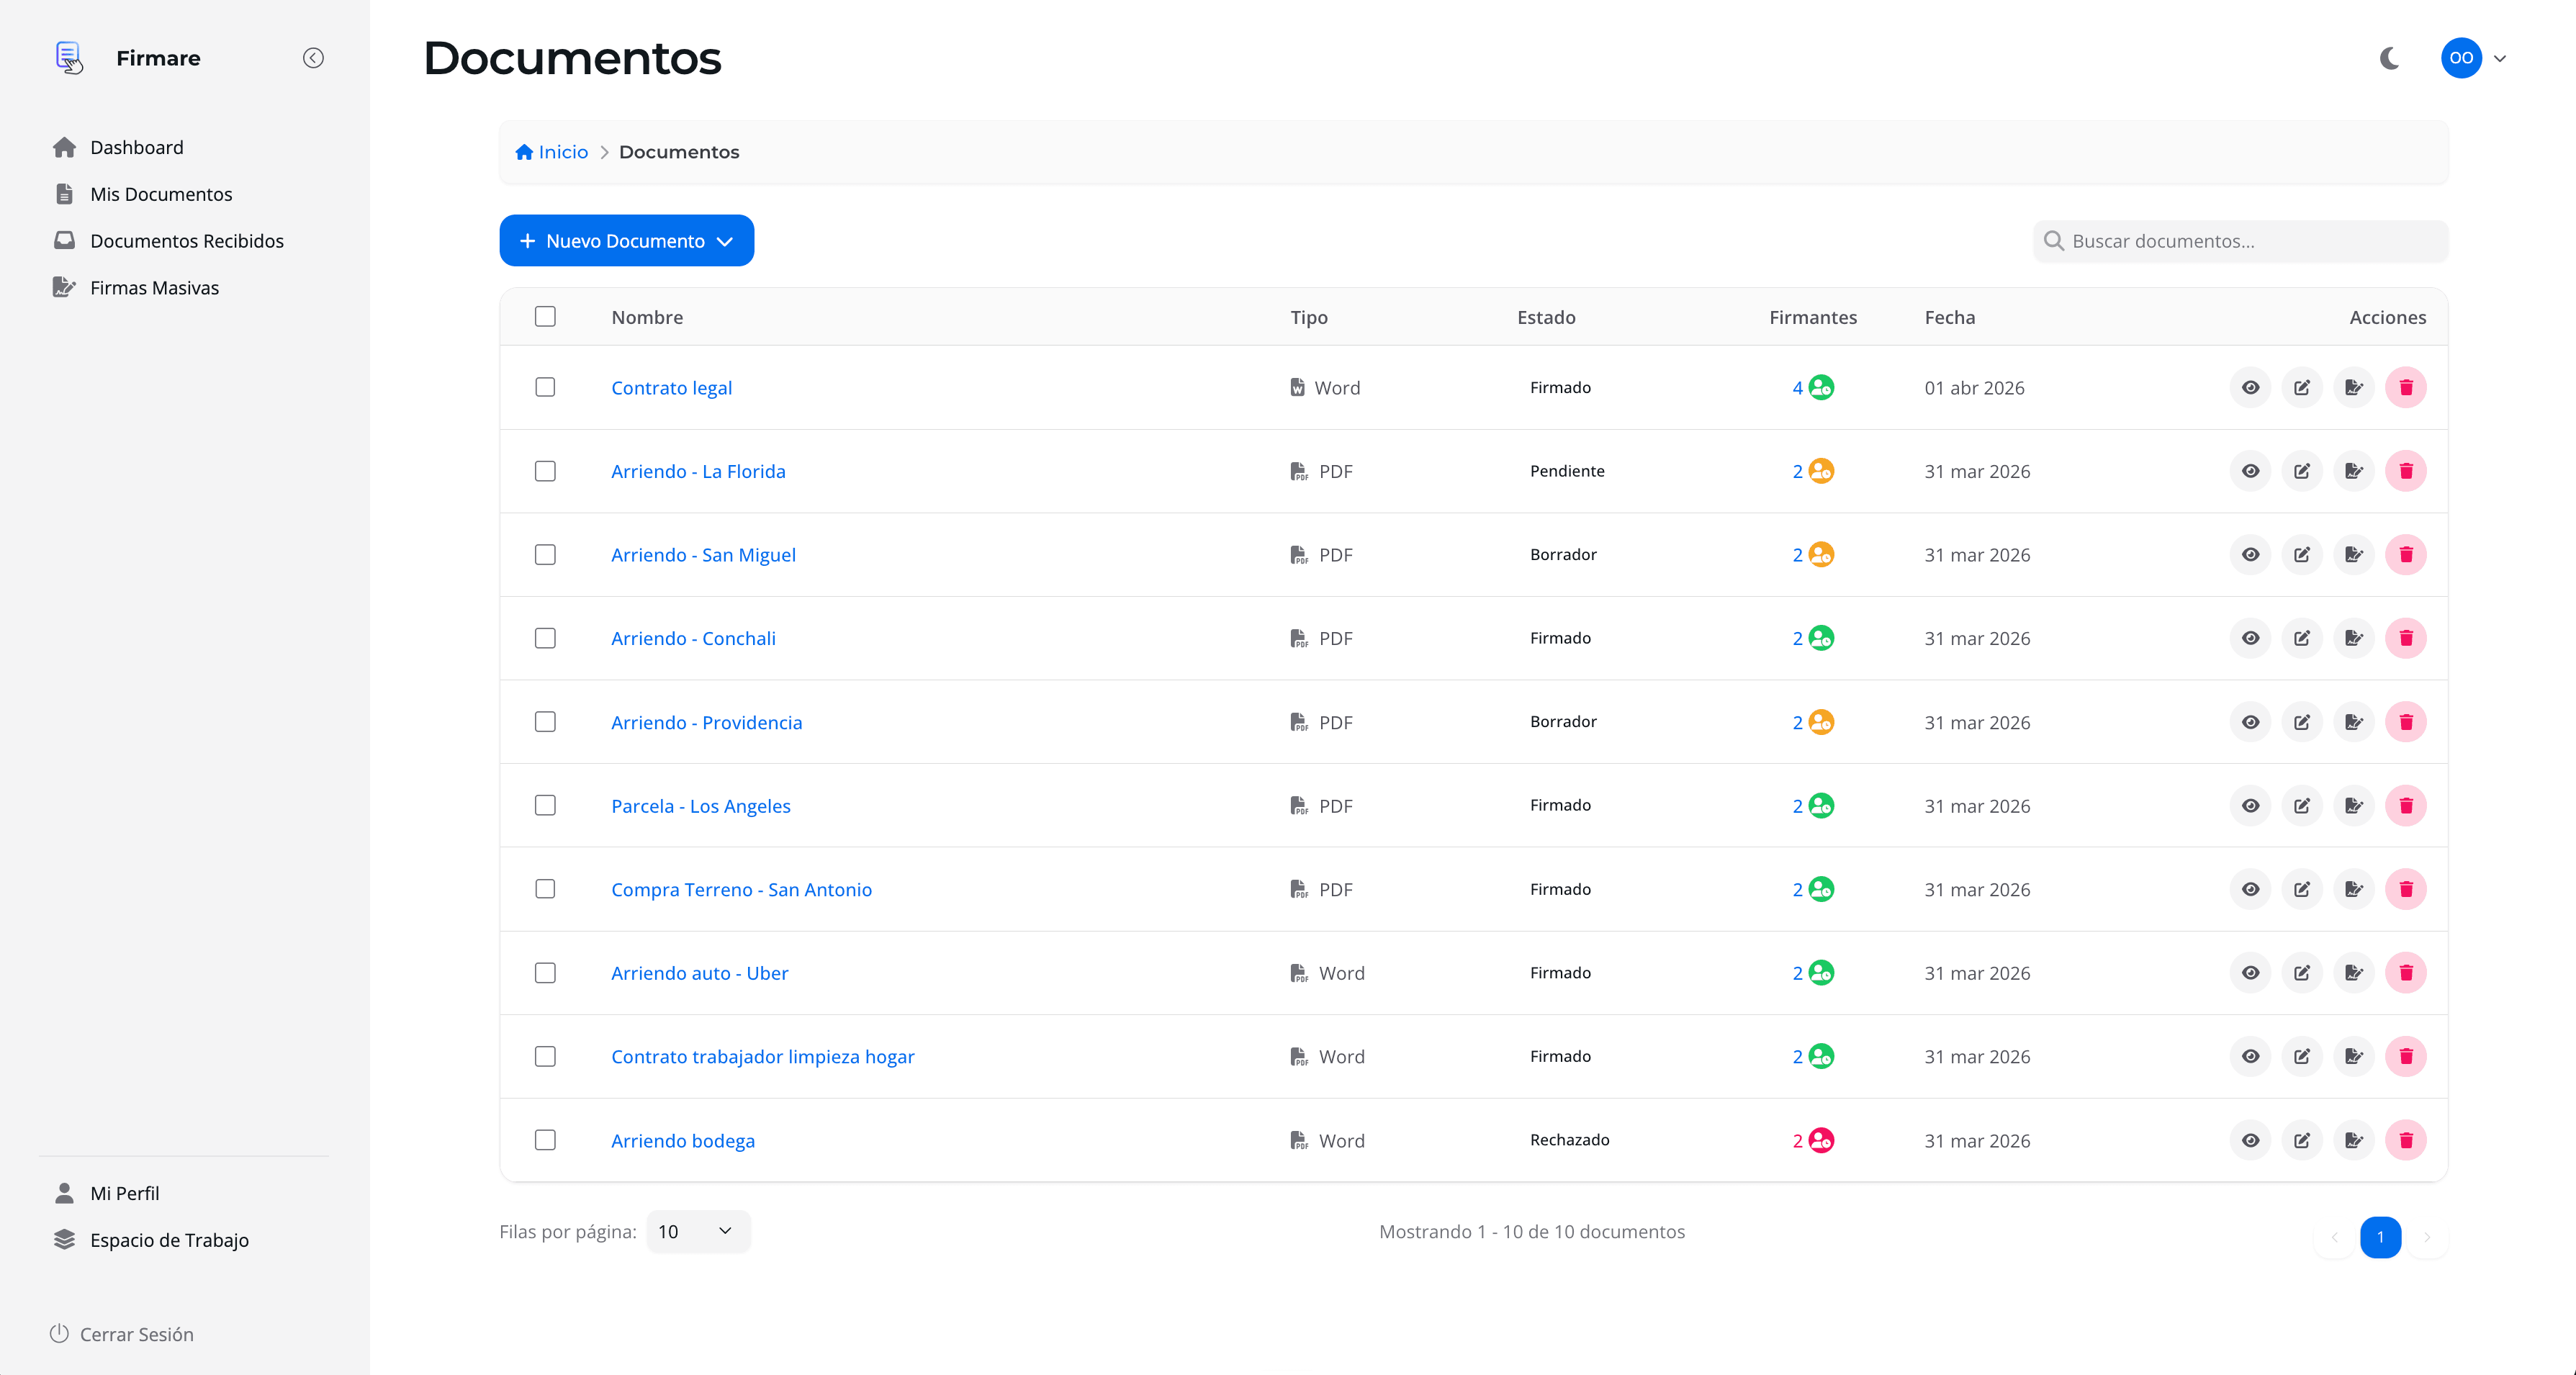This screenshot has height=1375, width=2576.
Task: Select the checkbox for Parcela - Los Angeles
Action: [x=545, y=805]
